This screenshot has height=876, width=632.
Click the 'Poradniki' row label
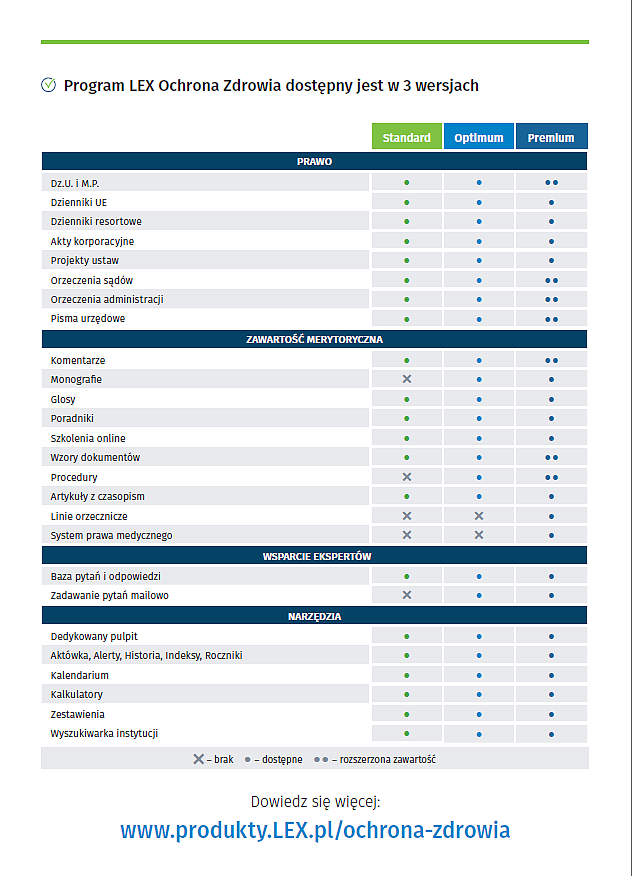click(72, 418)
